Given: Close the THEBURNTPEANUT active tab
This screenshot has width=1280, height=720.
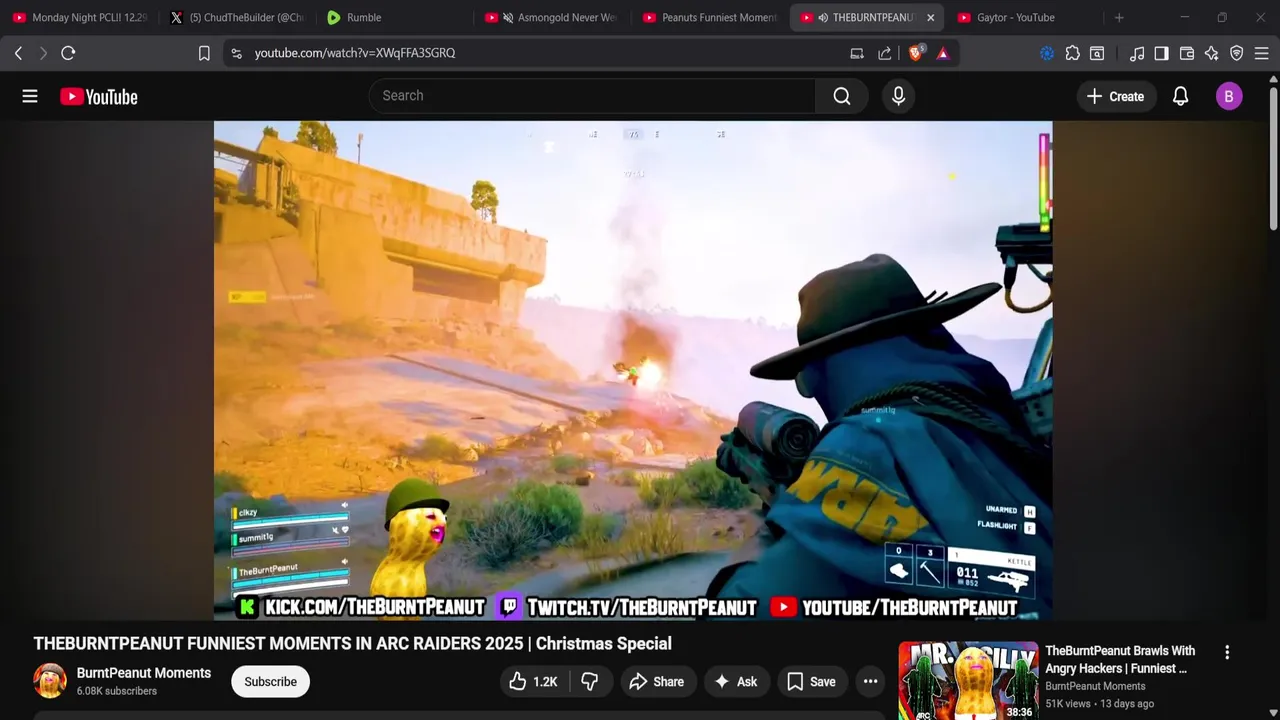Looking at the screenshot, I should [x=930, y=17].
